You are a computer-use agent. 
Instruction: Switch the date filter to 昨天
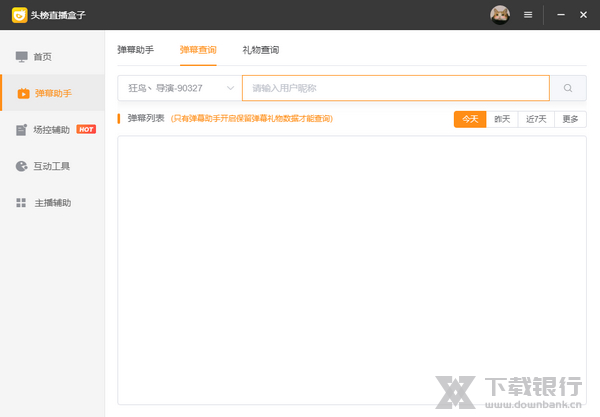pos(502,119)
